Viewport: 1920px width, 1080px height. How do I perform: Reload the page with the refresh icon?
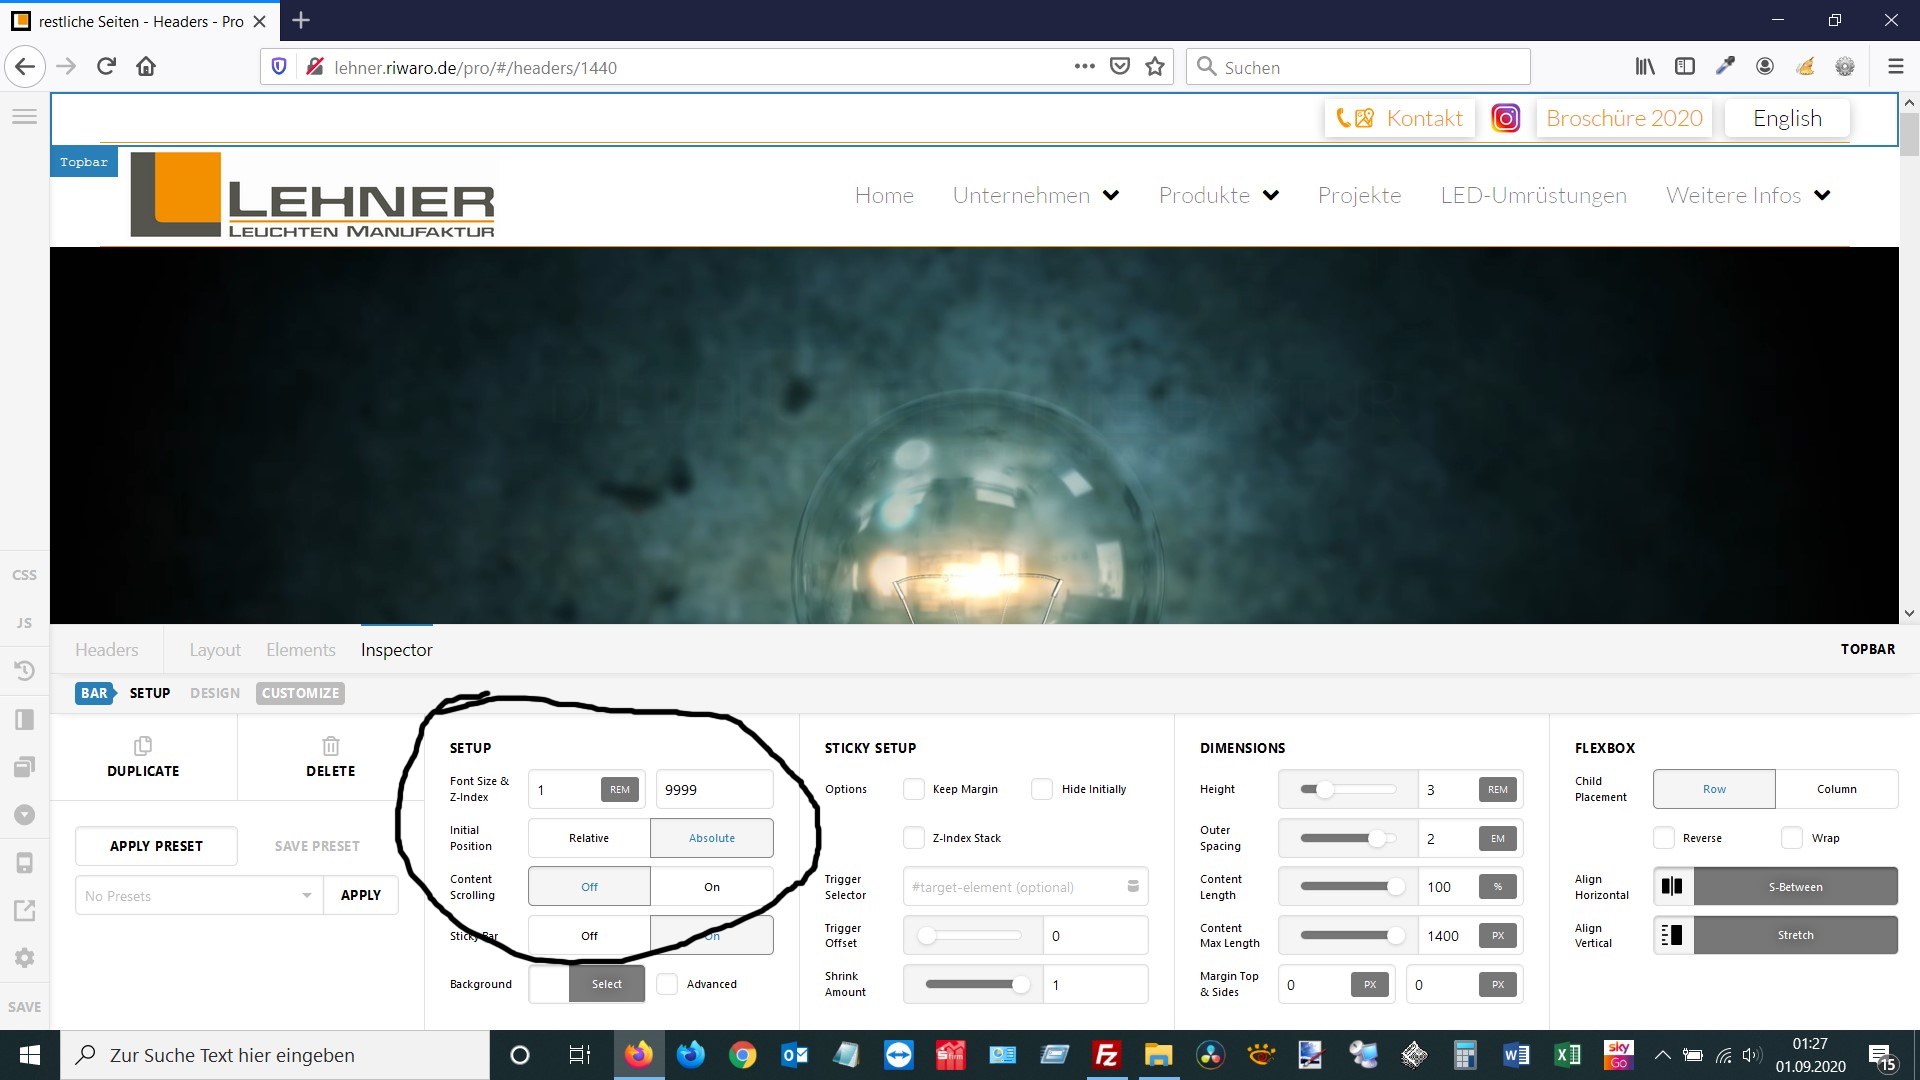tap(106, 67)
